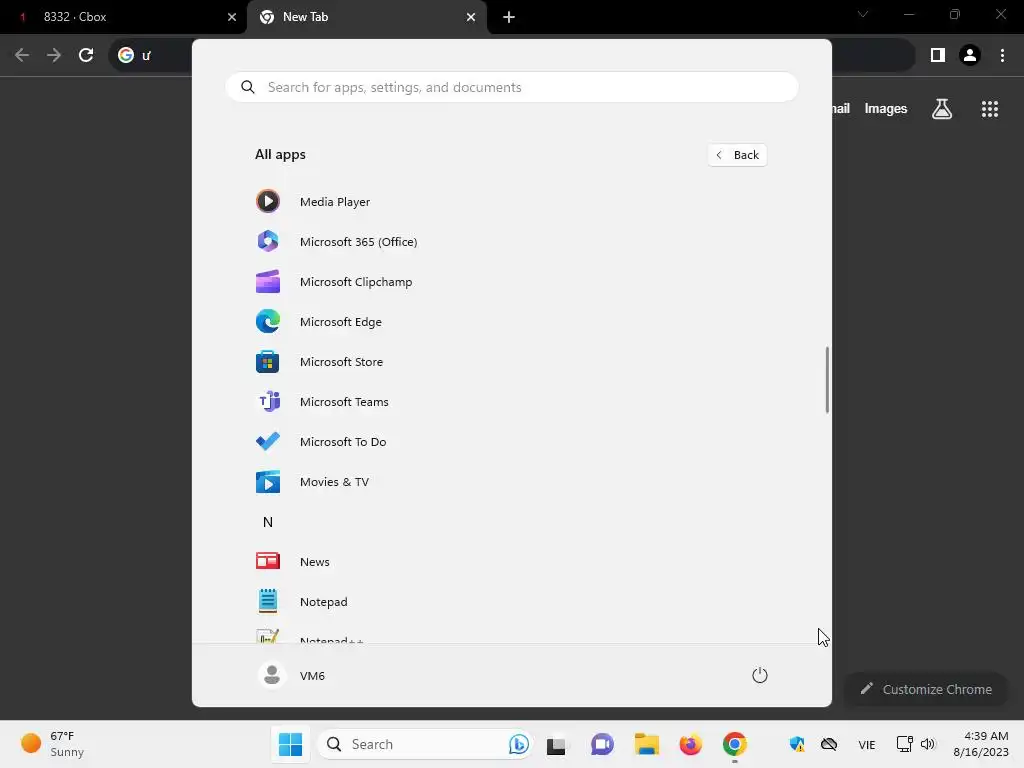The image size is (1024, 768).
Task: Click the Microsoft To Do text label
Action: [x=343, y=441]
